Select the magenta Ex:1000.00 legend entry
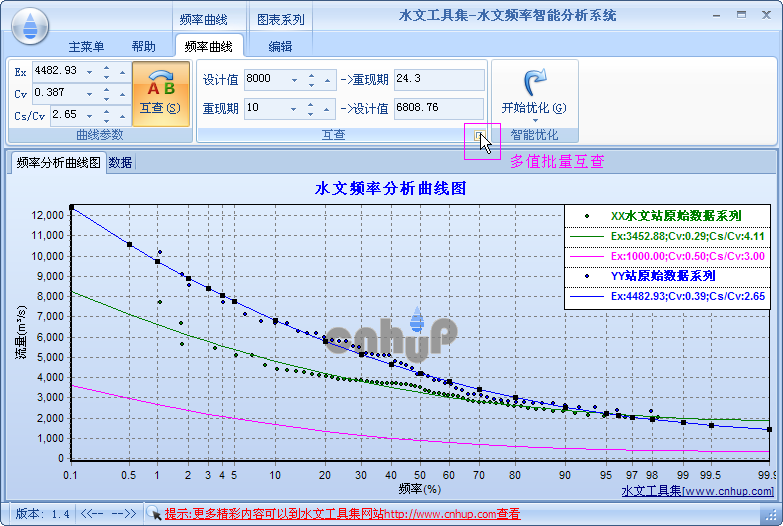The height and width of the screenshot is (526, 783). tap(667, 256)
